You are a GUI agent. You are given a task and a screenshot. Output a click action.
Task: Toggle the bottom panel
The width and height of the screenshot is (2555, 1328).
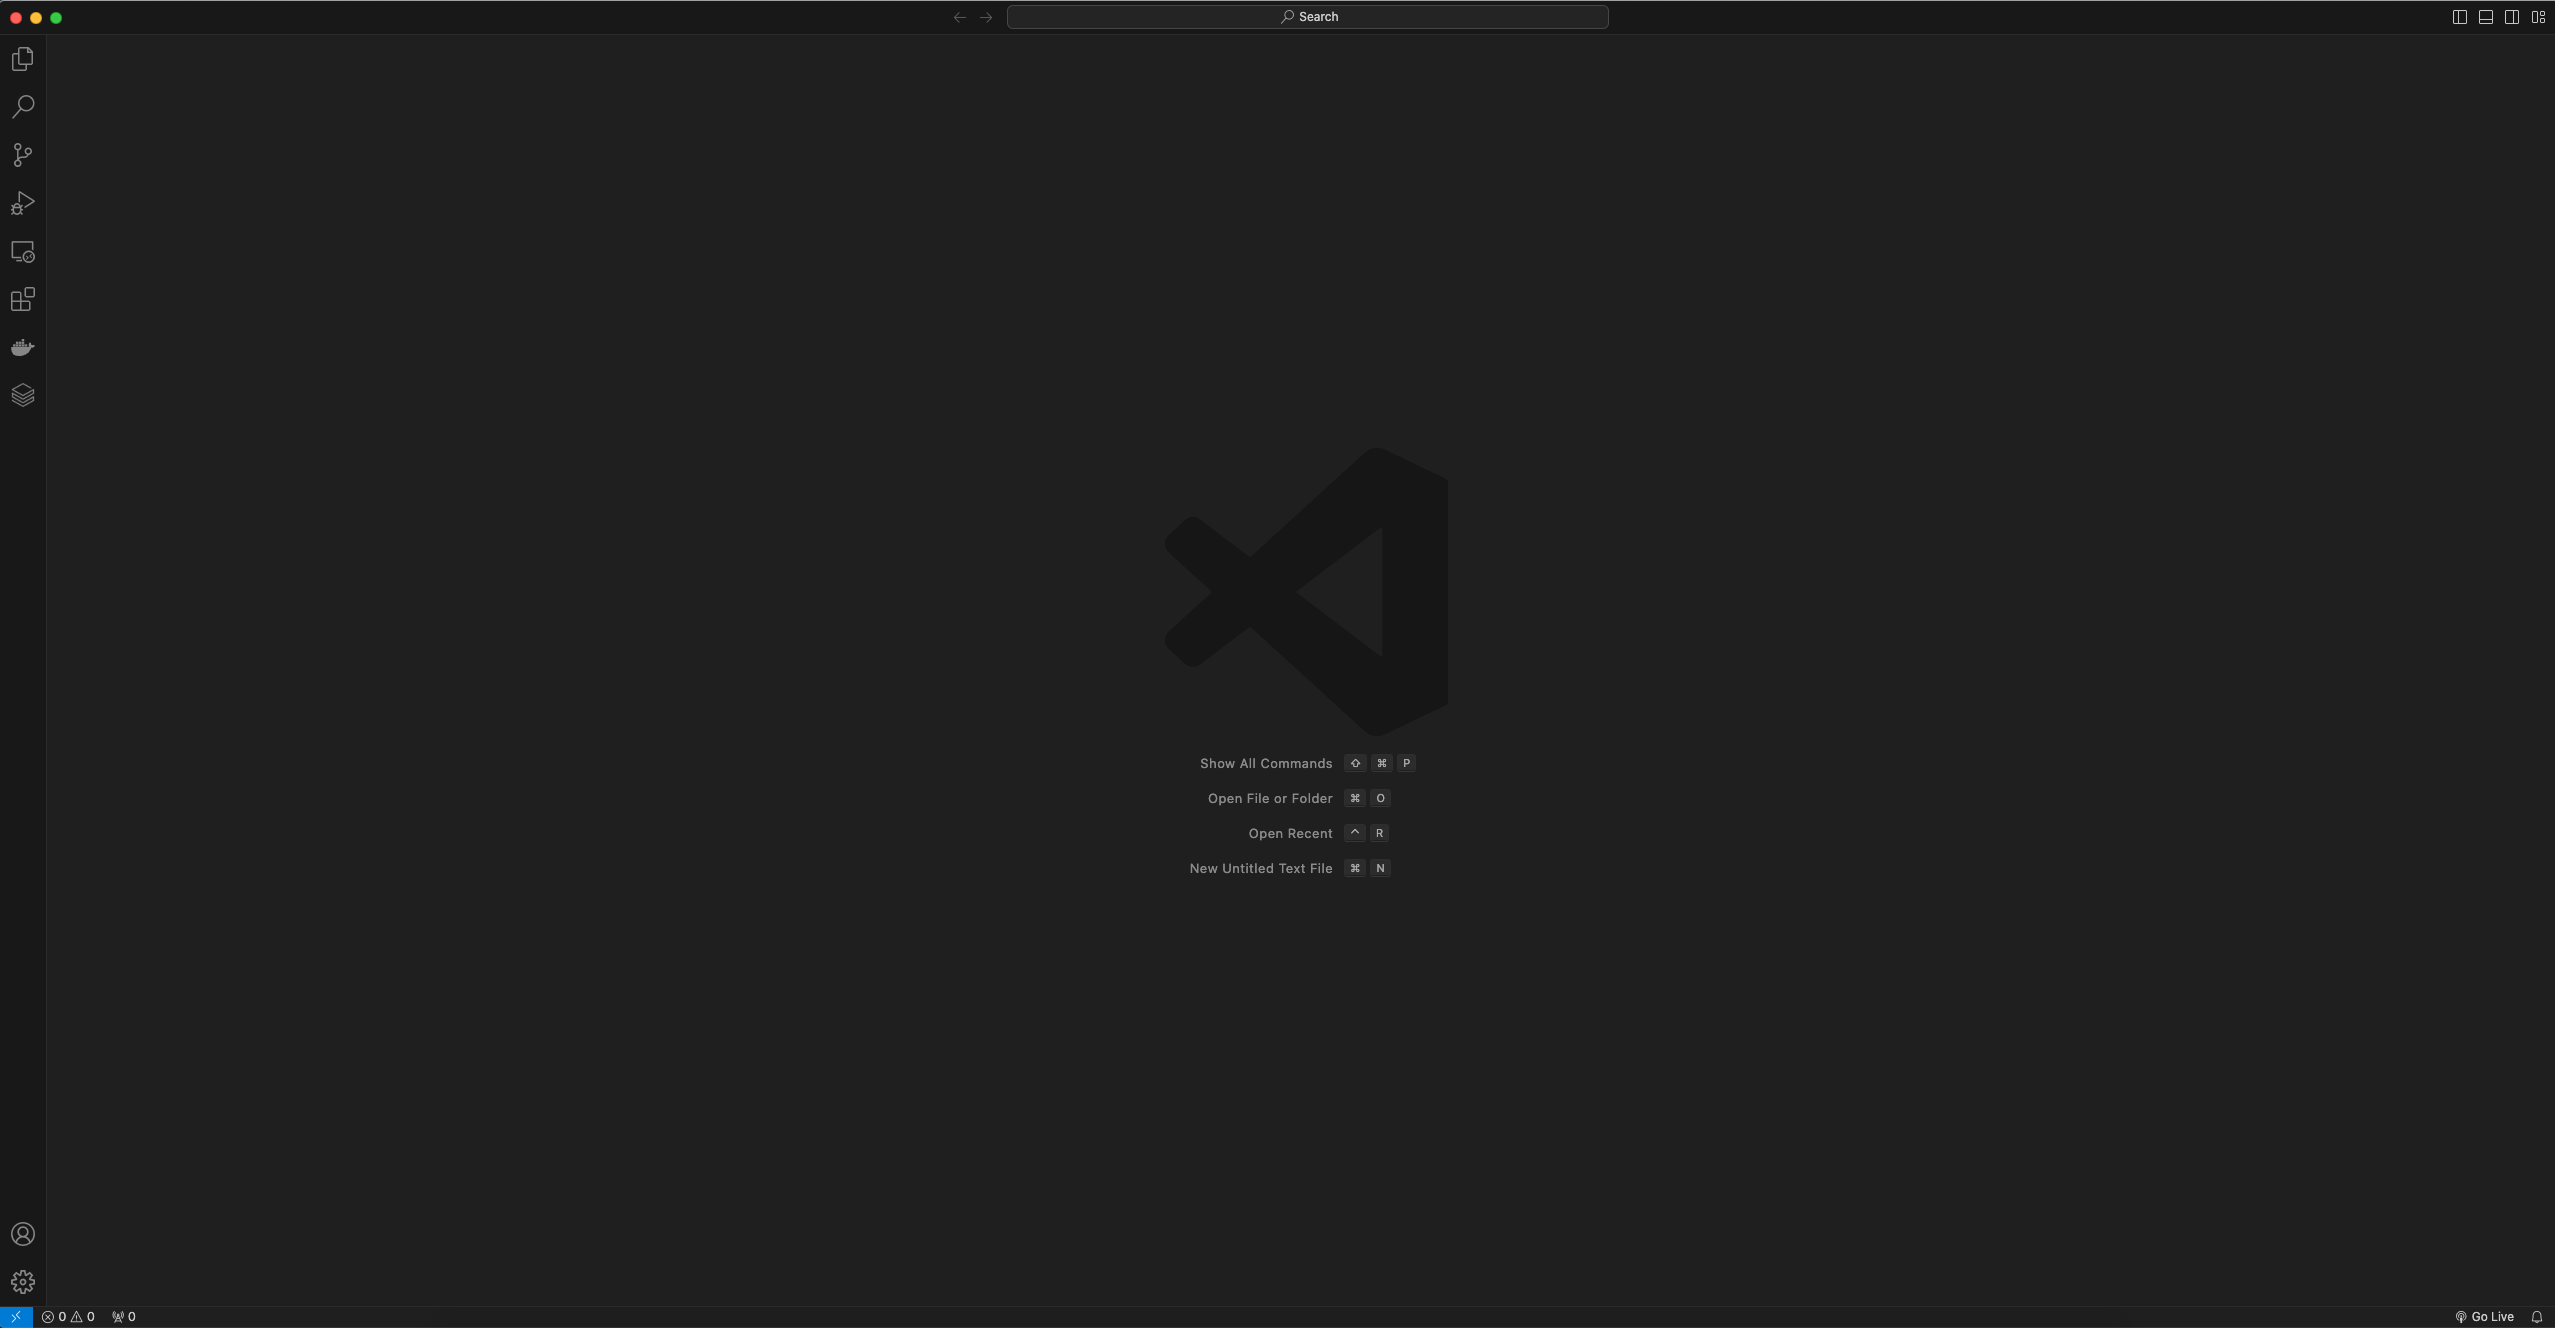[2486, 17]
